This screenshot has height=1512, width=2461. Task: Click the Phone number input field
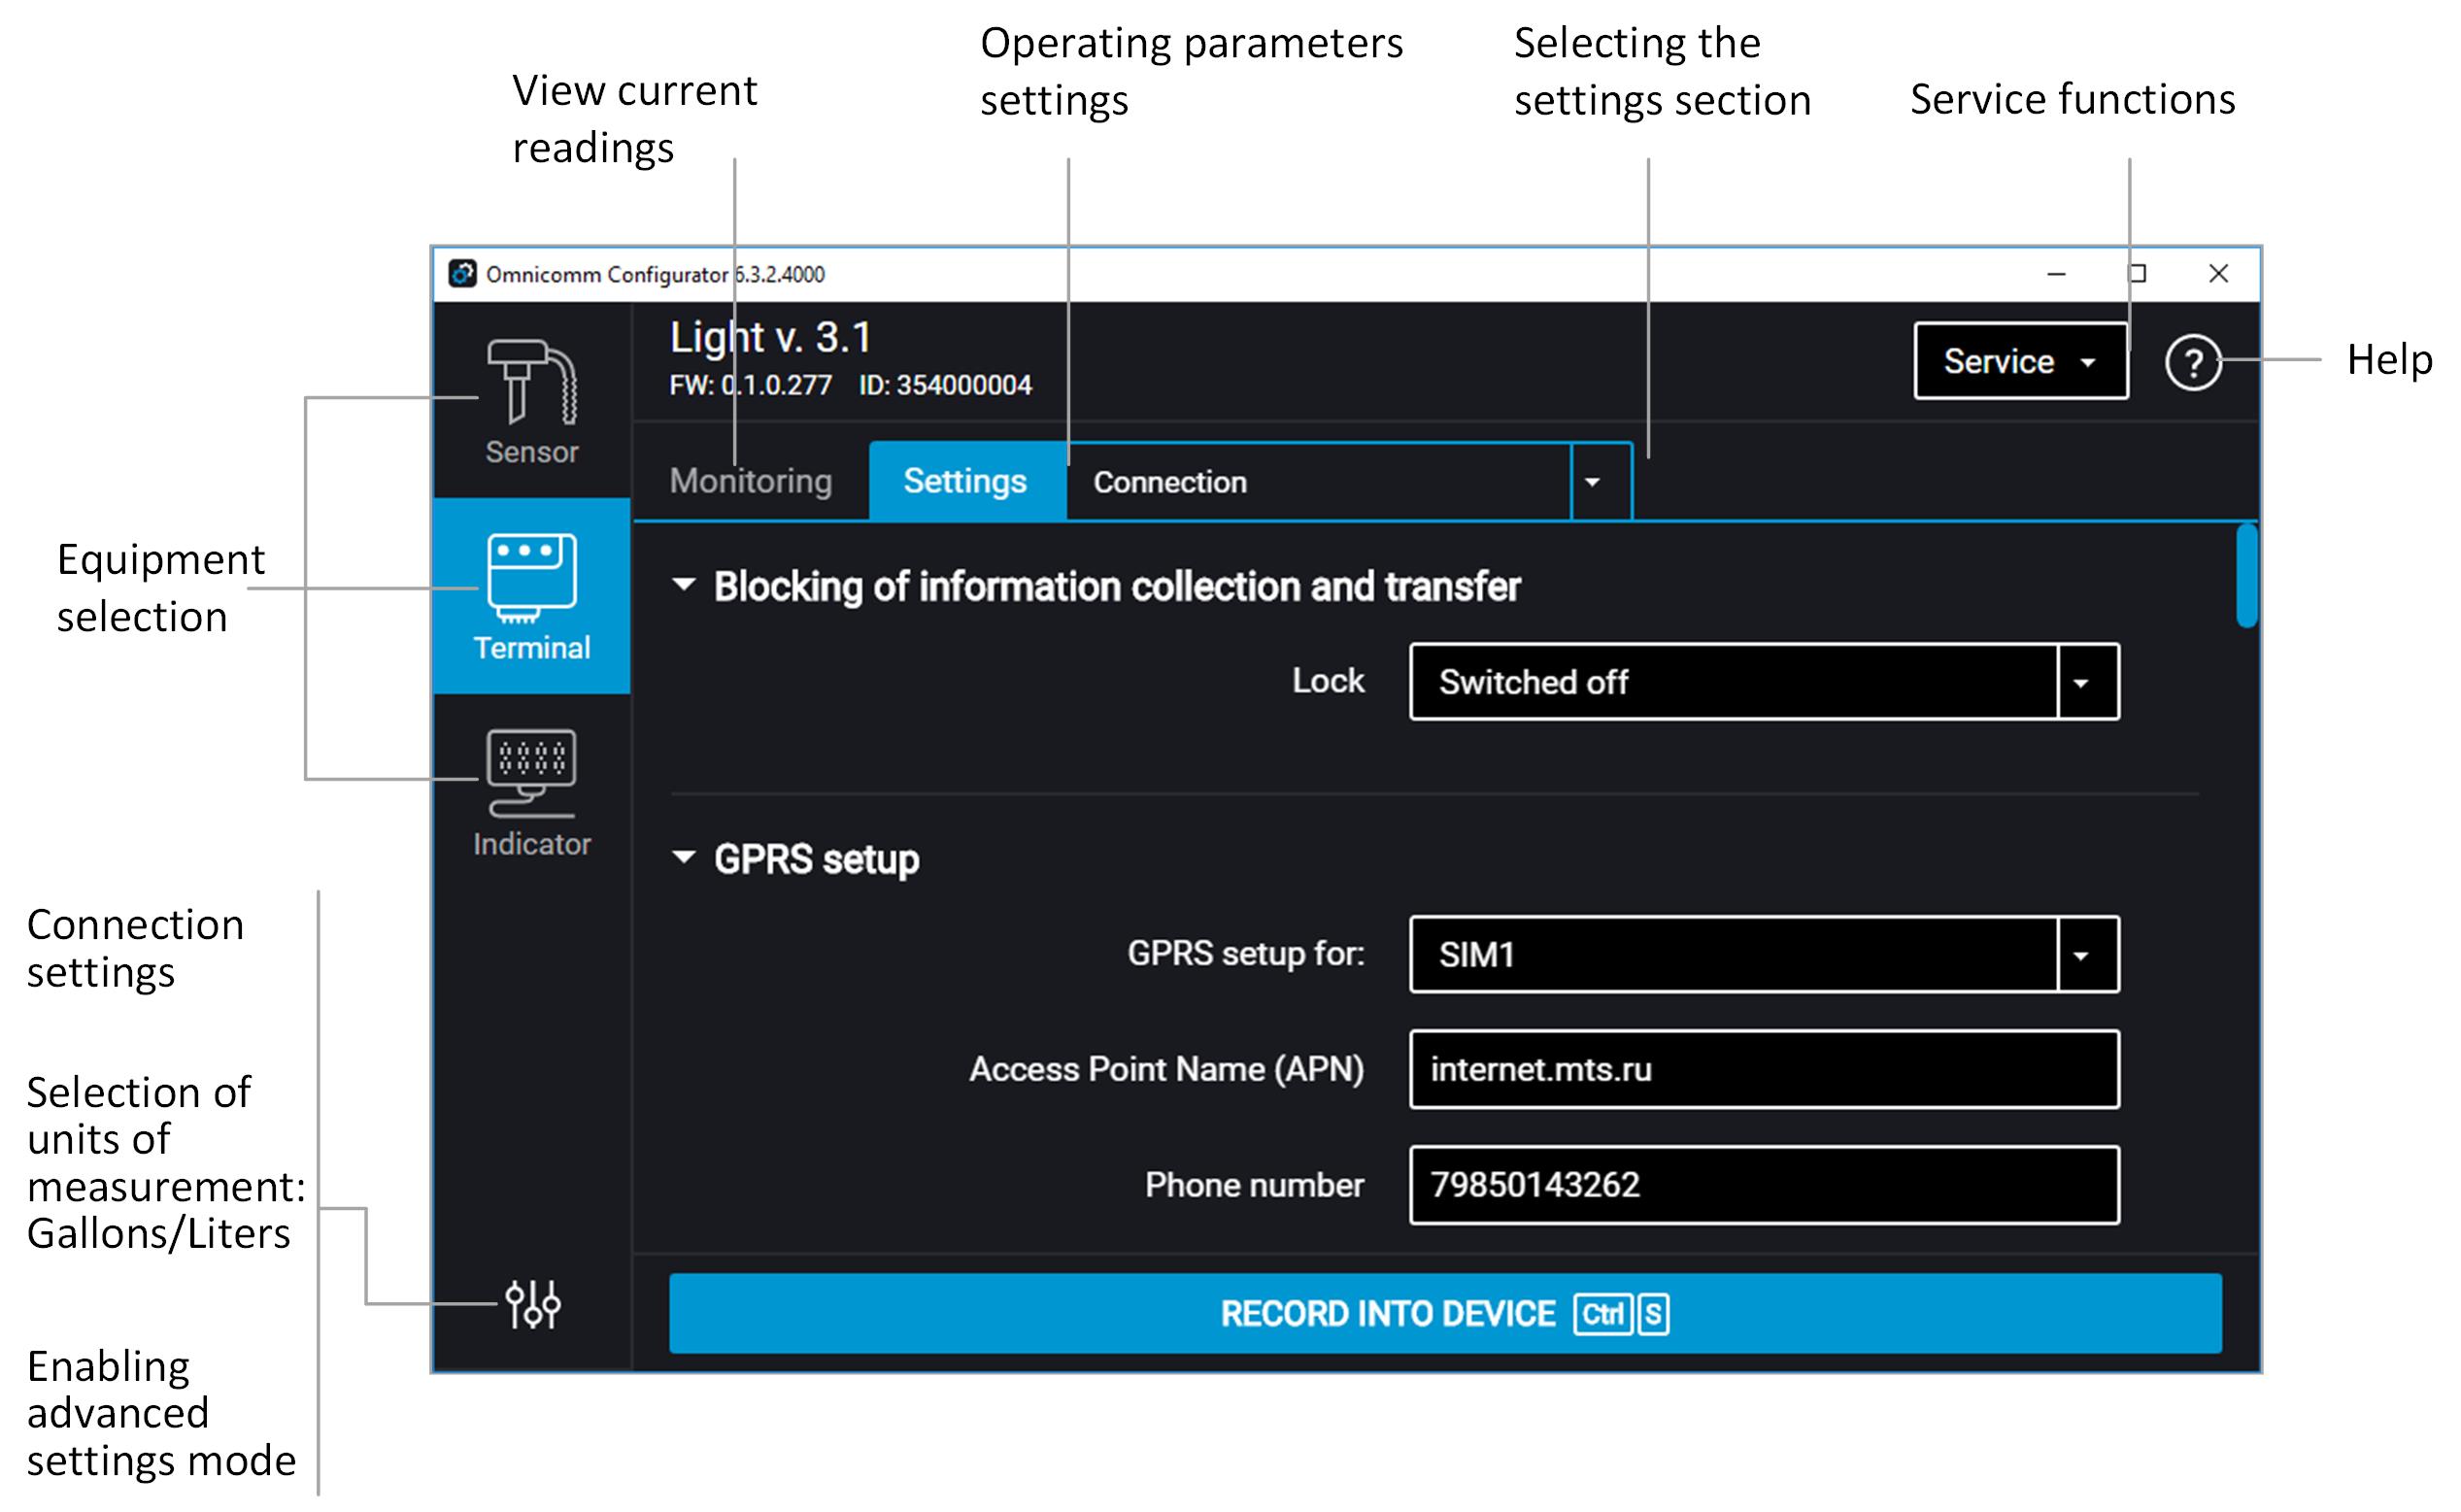tap(1764, 1185)
